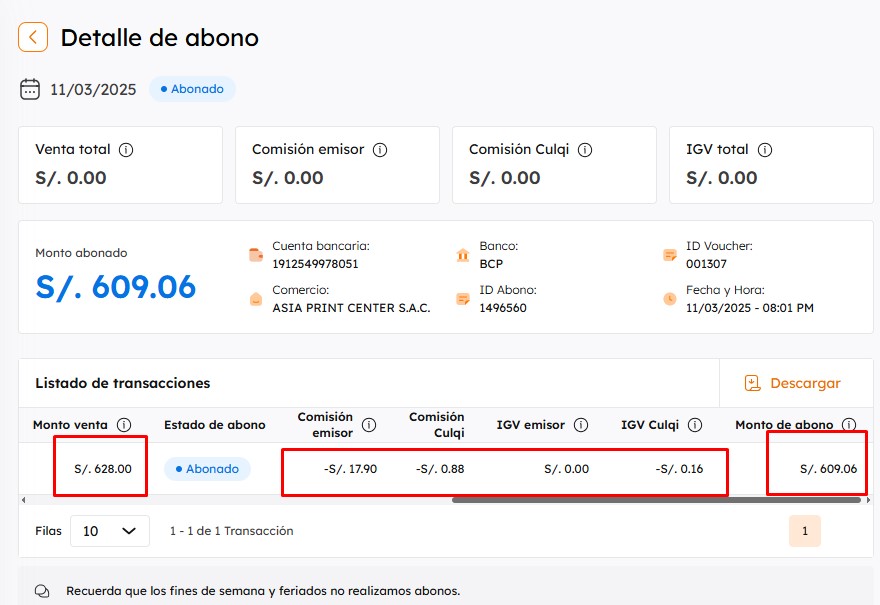Click the calendar icon beside the date

[30, 89]
